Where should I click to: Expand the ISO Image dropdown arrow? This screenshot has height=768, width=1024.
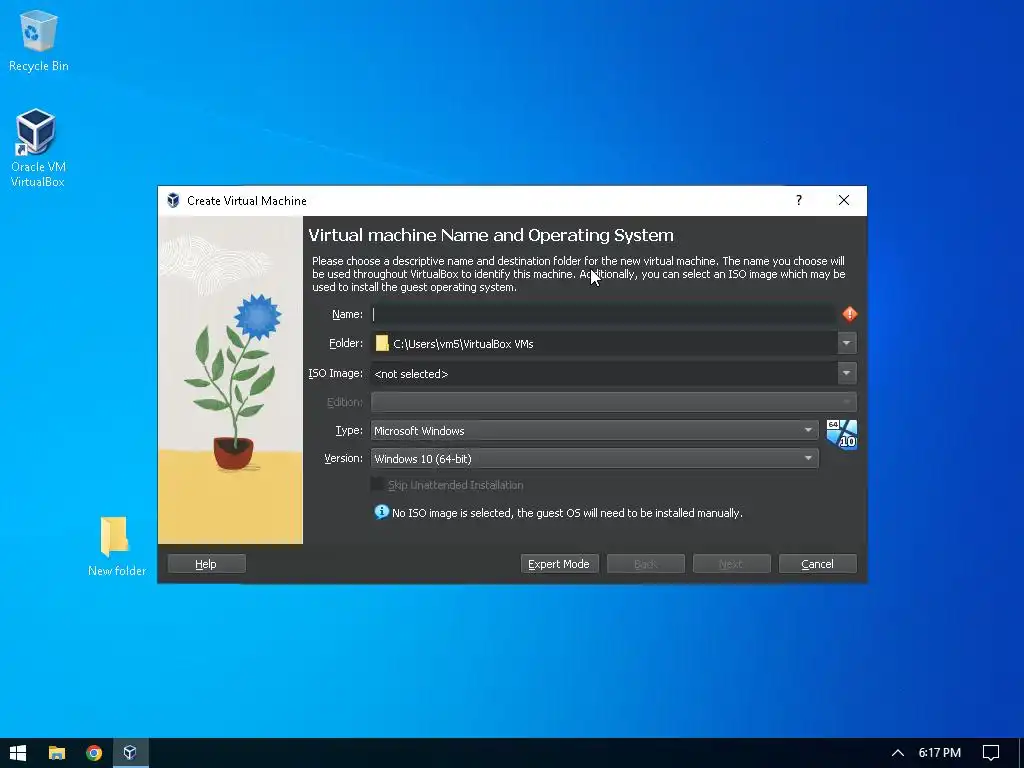tap(846, 373)
